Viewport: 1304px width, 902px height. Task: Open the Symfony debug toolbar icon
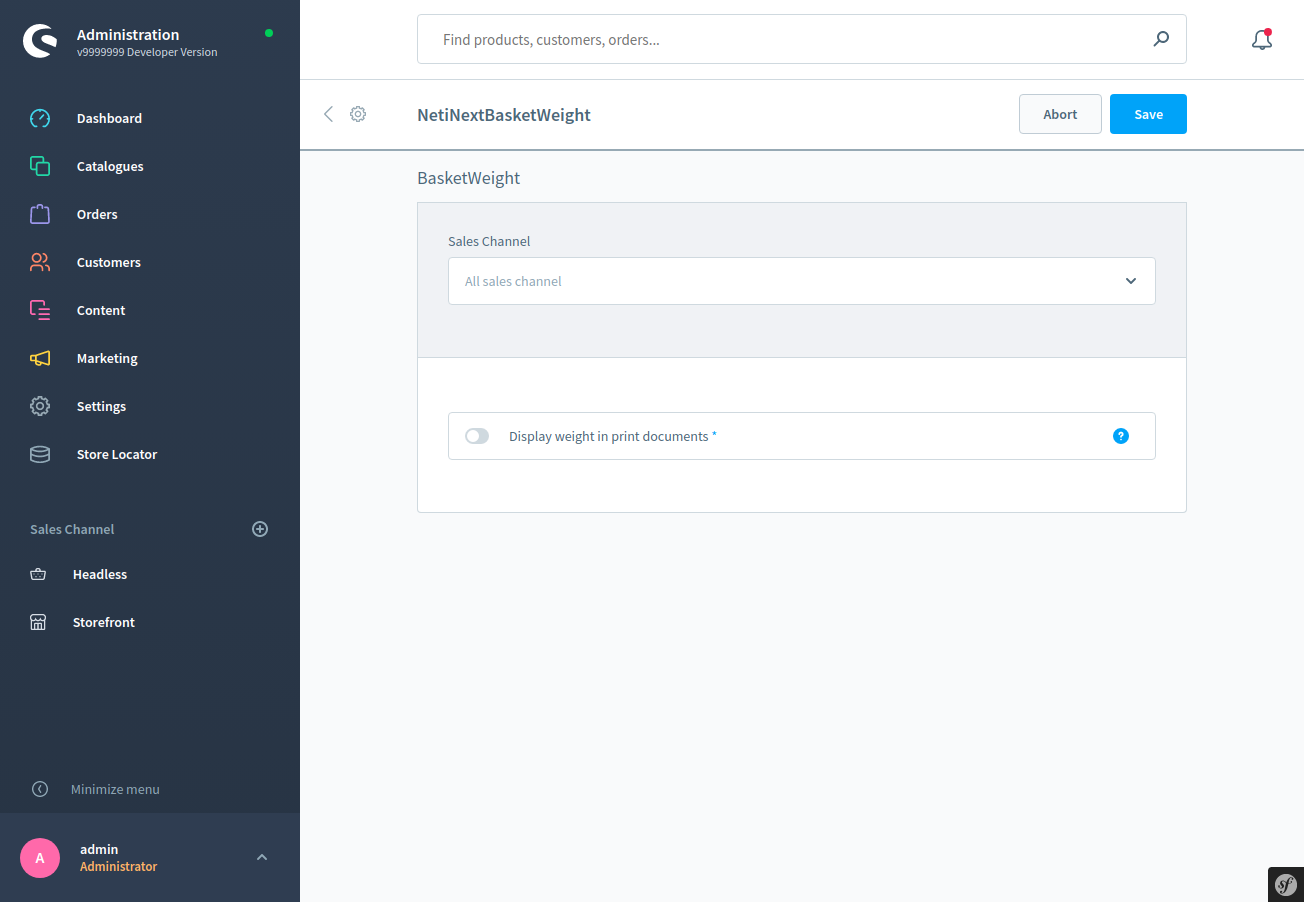pos(1285,884)
